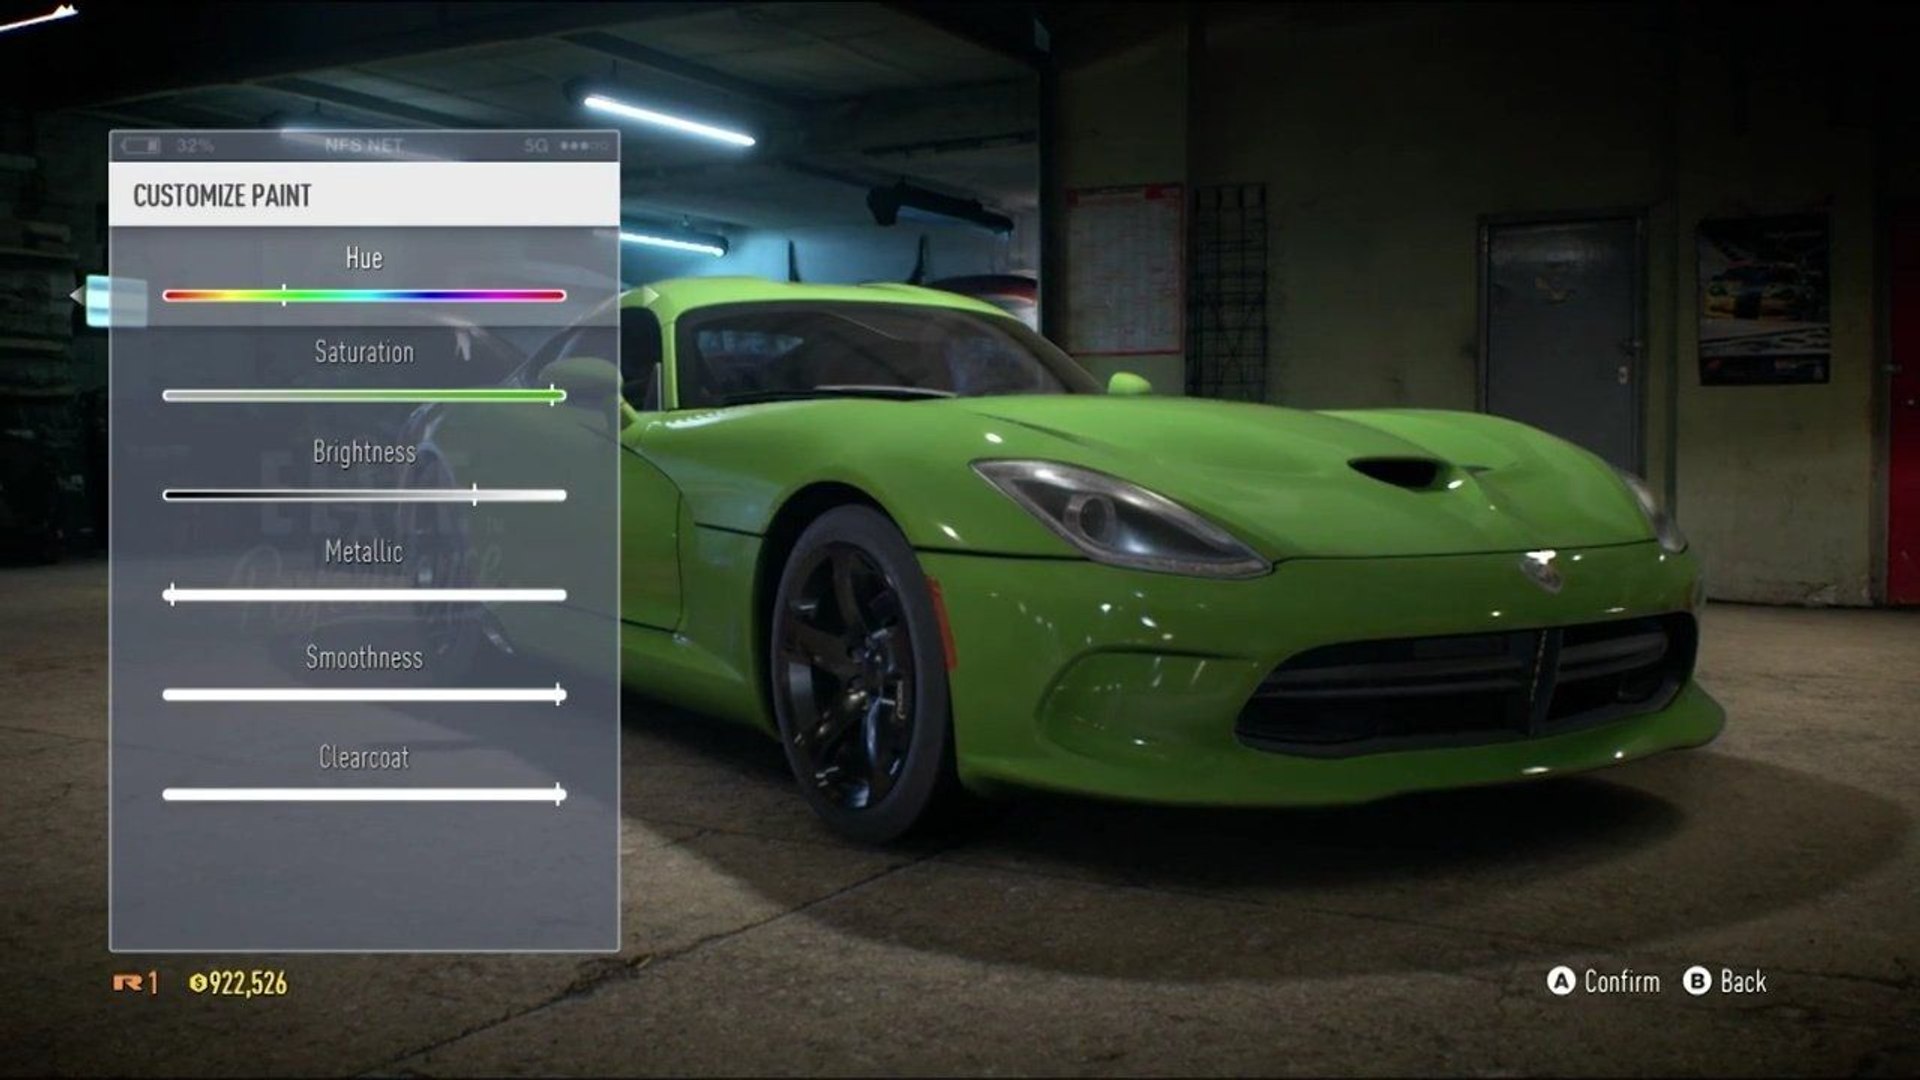This screenshot has height=1080, width=1920.
Task: Confirm the paint selection
Action: pos(1605,983)
